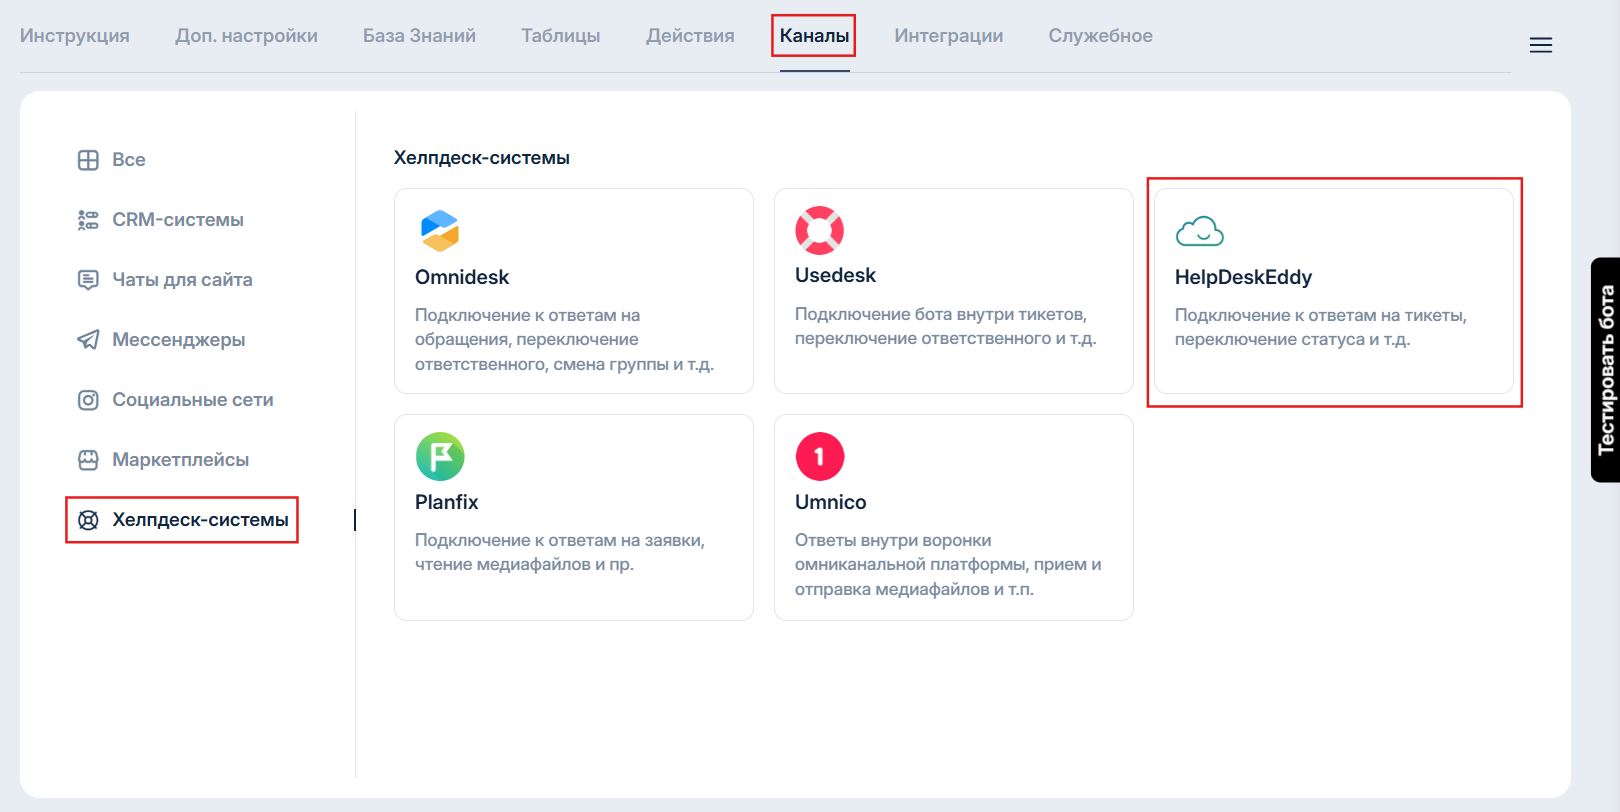The width and height of the screenshot is (1620, 812).
Task: Click the HelpDeskEddy cloud icon
Action: (1199, 232)
